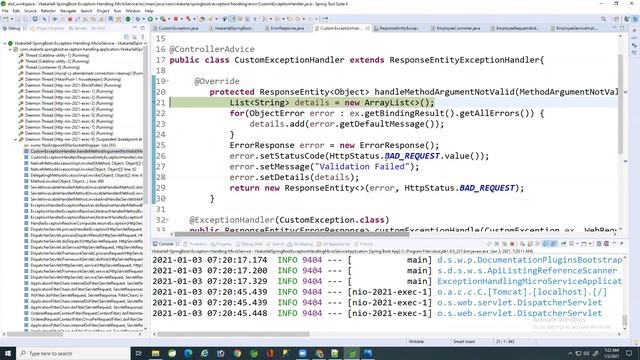This screenshot has width=640, height=360.
Task: Click the green Run toolbar icon
Action: [x=150, y=19]
